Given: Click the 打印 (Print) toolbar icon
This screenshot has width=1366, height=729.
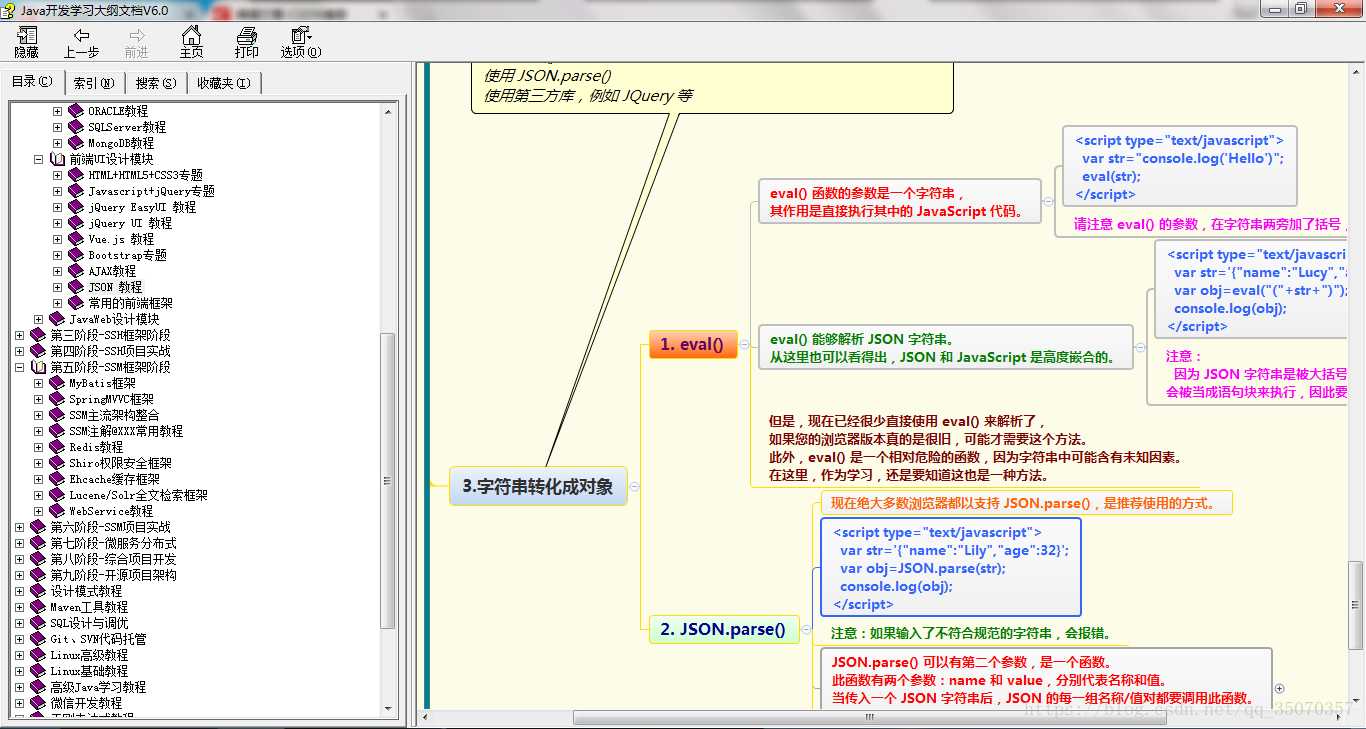Looking at the screenshot, I should (246, 42).
